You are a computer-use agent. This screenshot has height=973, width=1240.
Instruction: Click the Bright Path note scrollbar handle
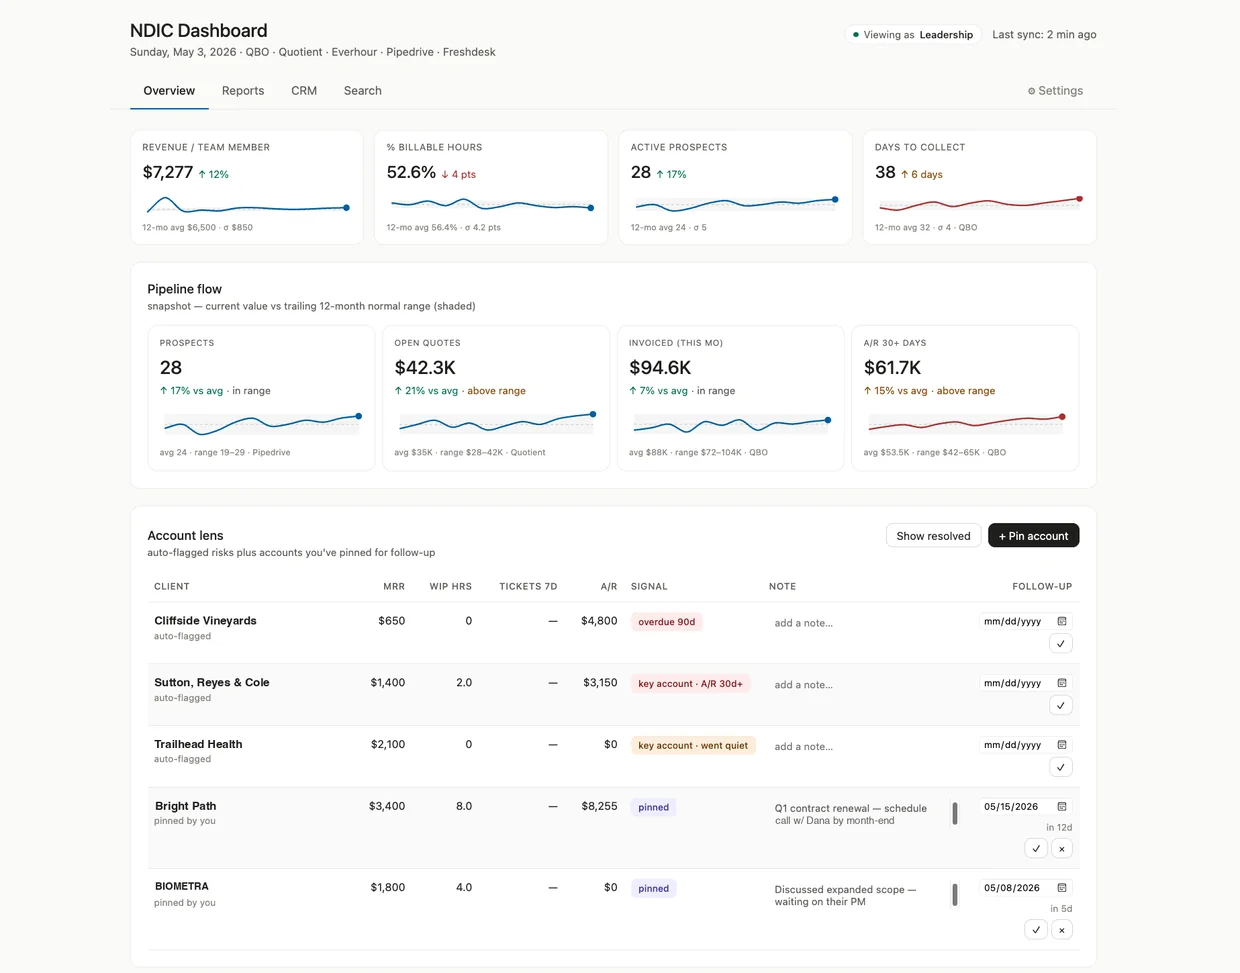pos(955,814)
